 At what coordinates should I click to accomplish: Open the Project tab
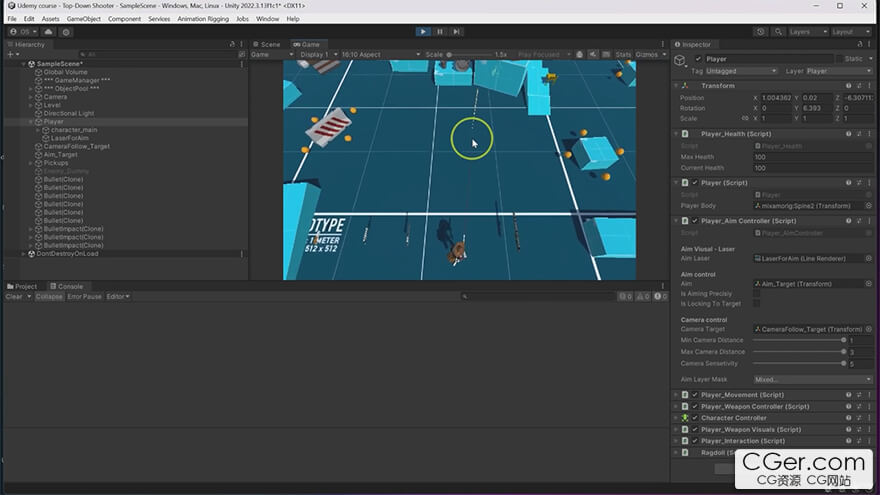pyautogui.click(x=22, y=286)
